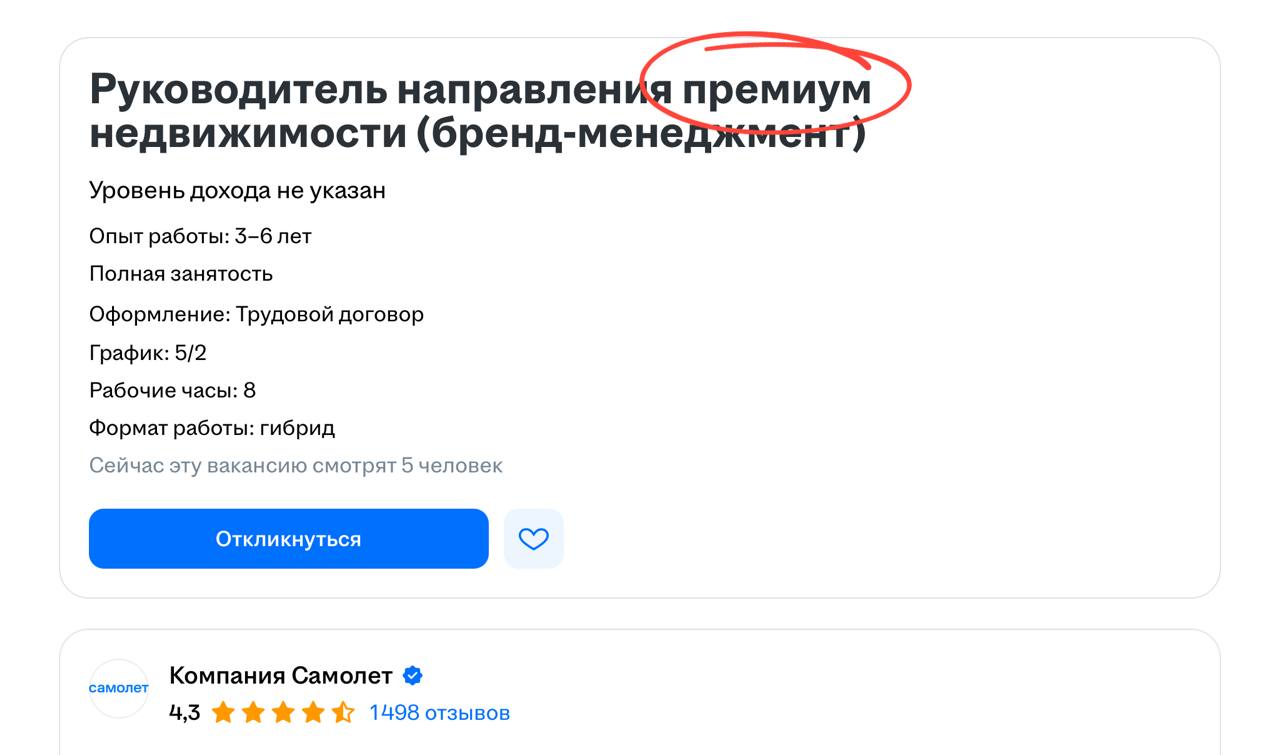Click the 4,3 company rating number
Image resolution: width=1280 pixels, height=755 pixels.
tap(184, 713)
